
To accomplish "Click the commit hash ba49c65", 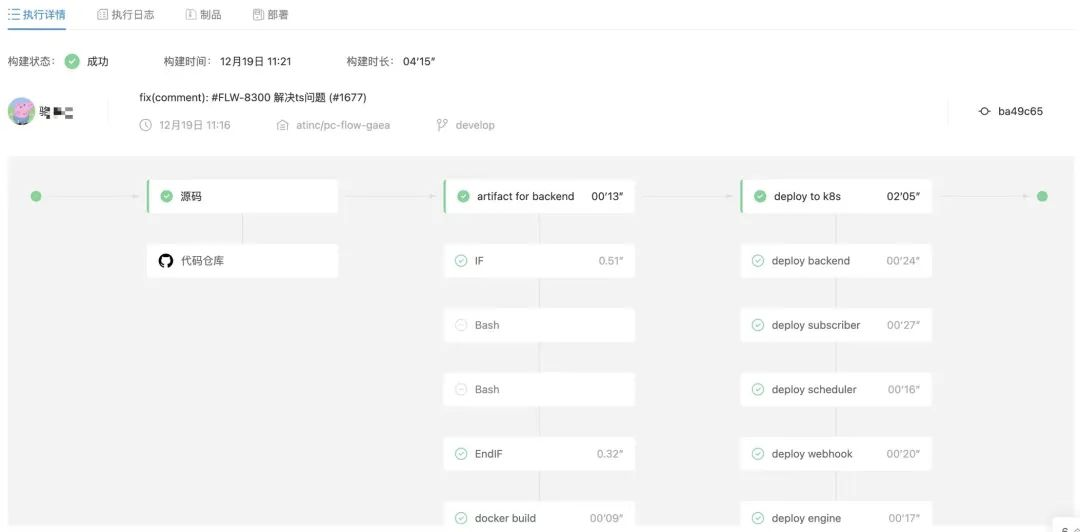I will (1020, 111).
